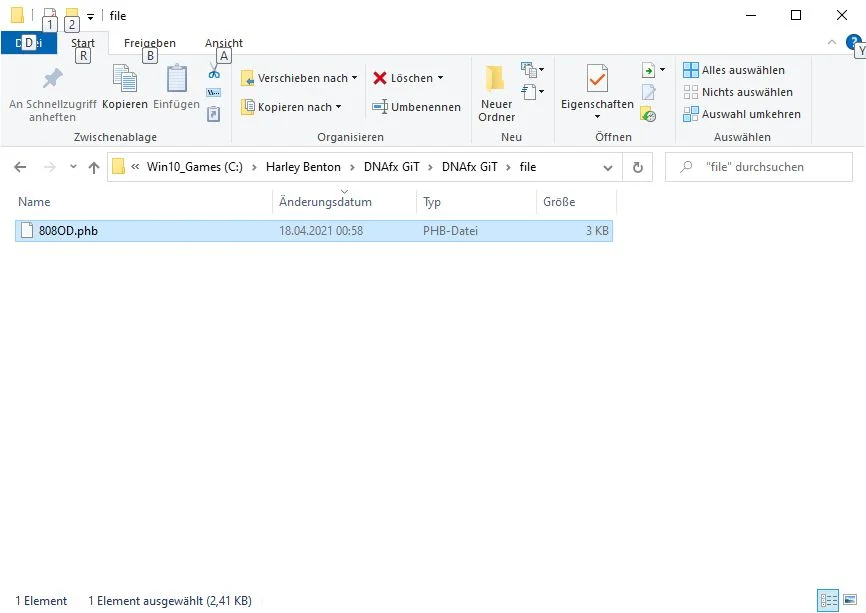The height and width of the screenshot is (613, 866).
Task: Create Neuer Ordner
Action: pyautogui.click(x=496, y=94)
